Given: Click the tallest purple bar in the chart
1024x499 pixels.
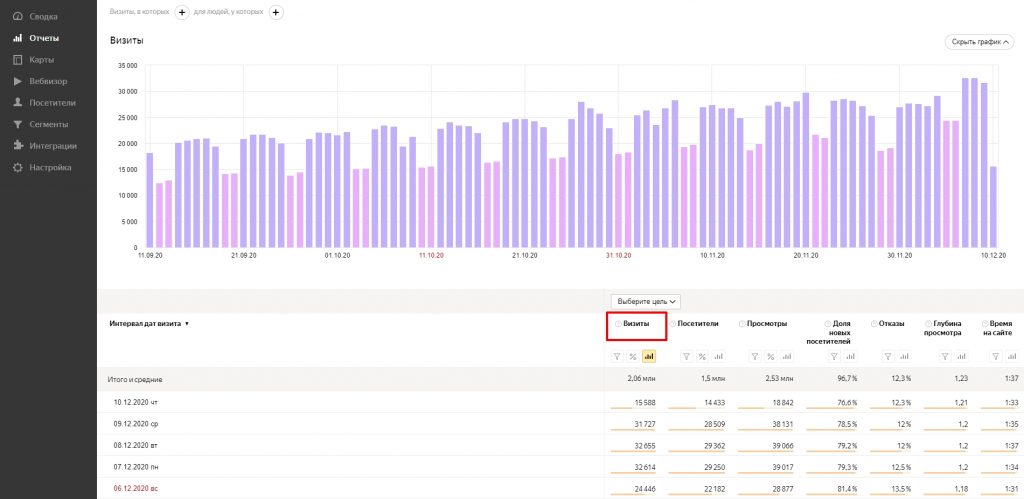Looking at the screenshot, I should click(965, 162).
